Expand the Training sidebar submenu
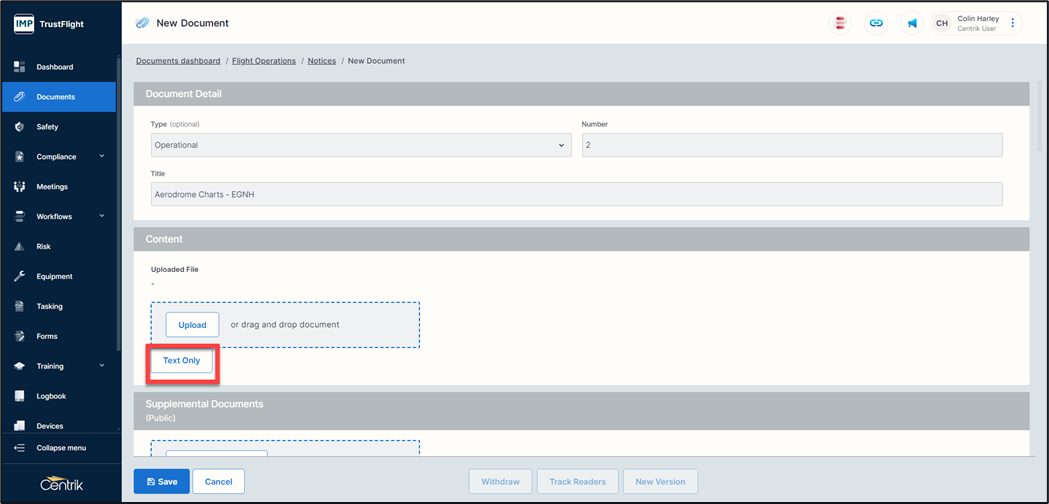1049x504 pixels. click(102, 366)
